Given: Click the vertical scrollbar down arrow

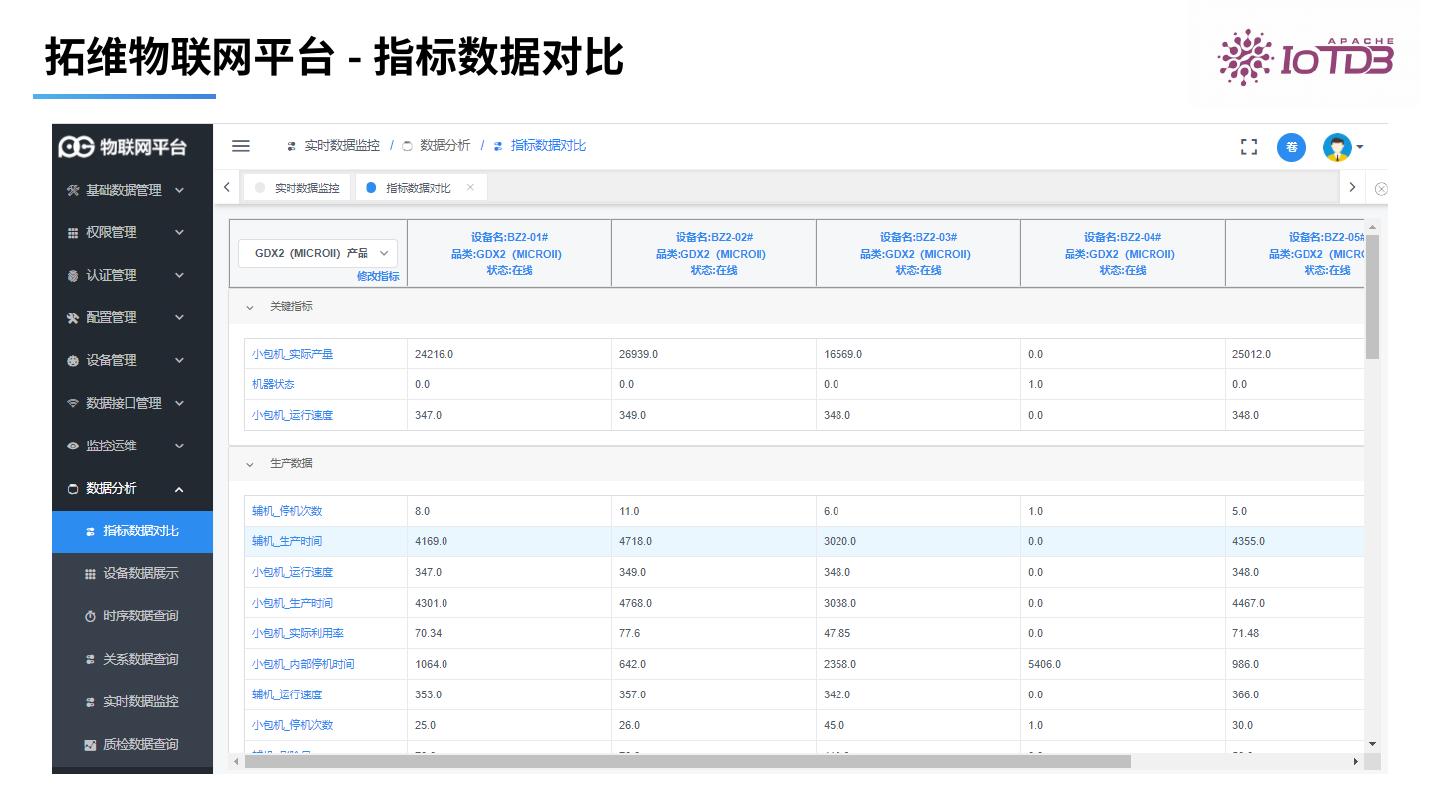Looking at the screenshot, I should coord(1372,744).
